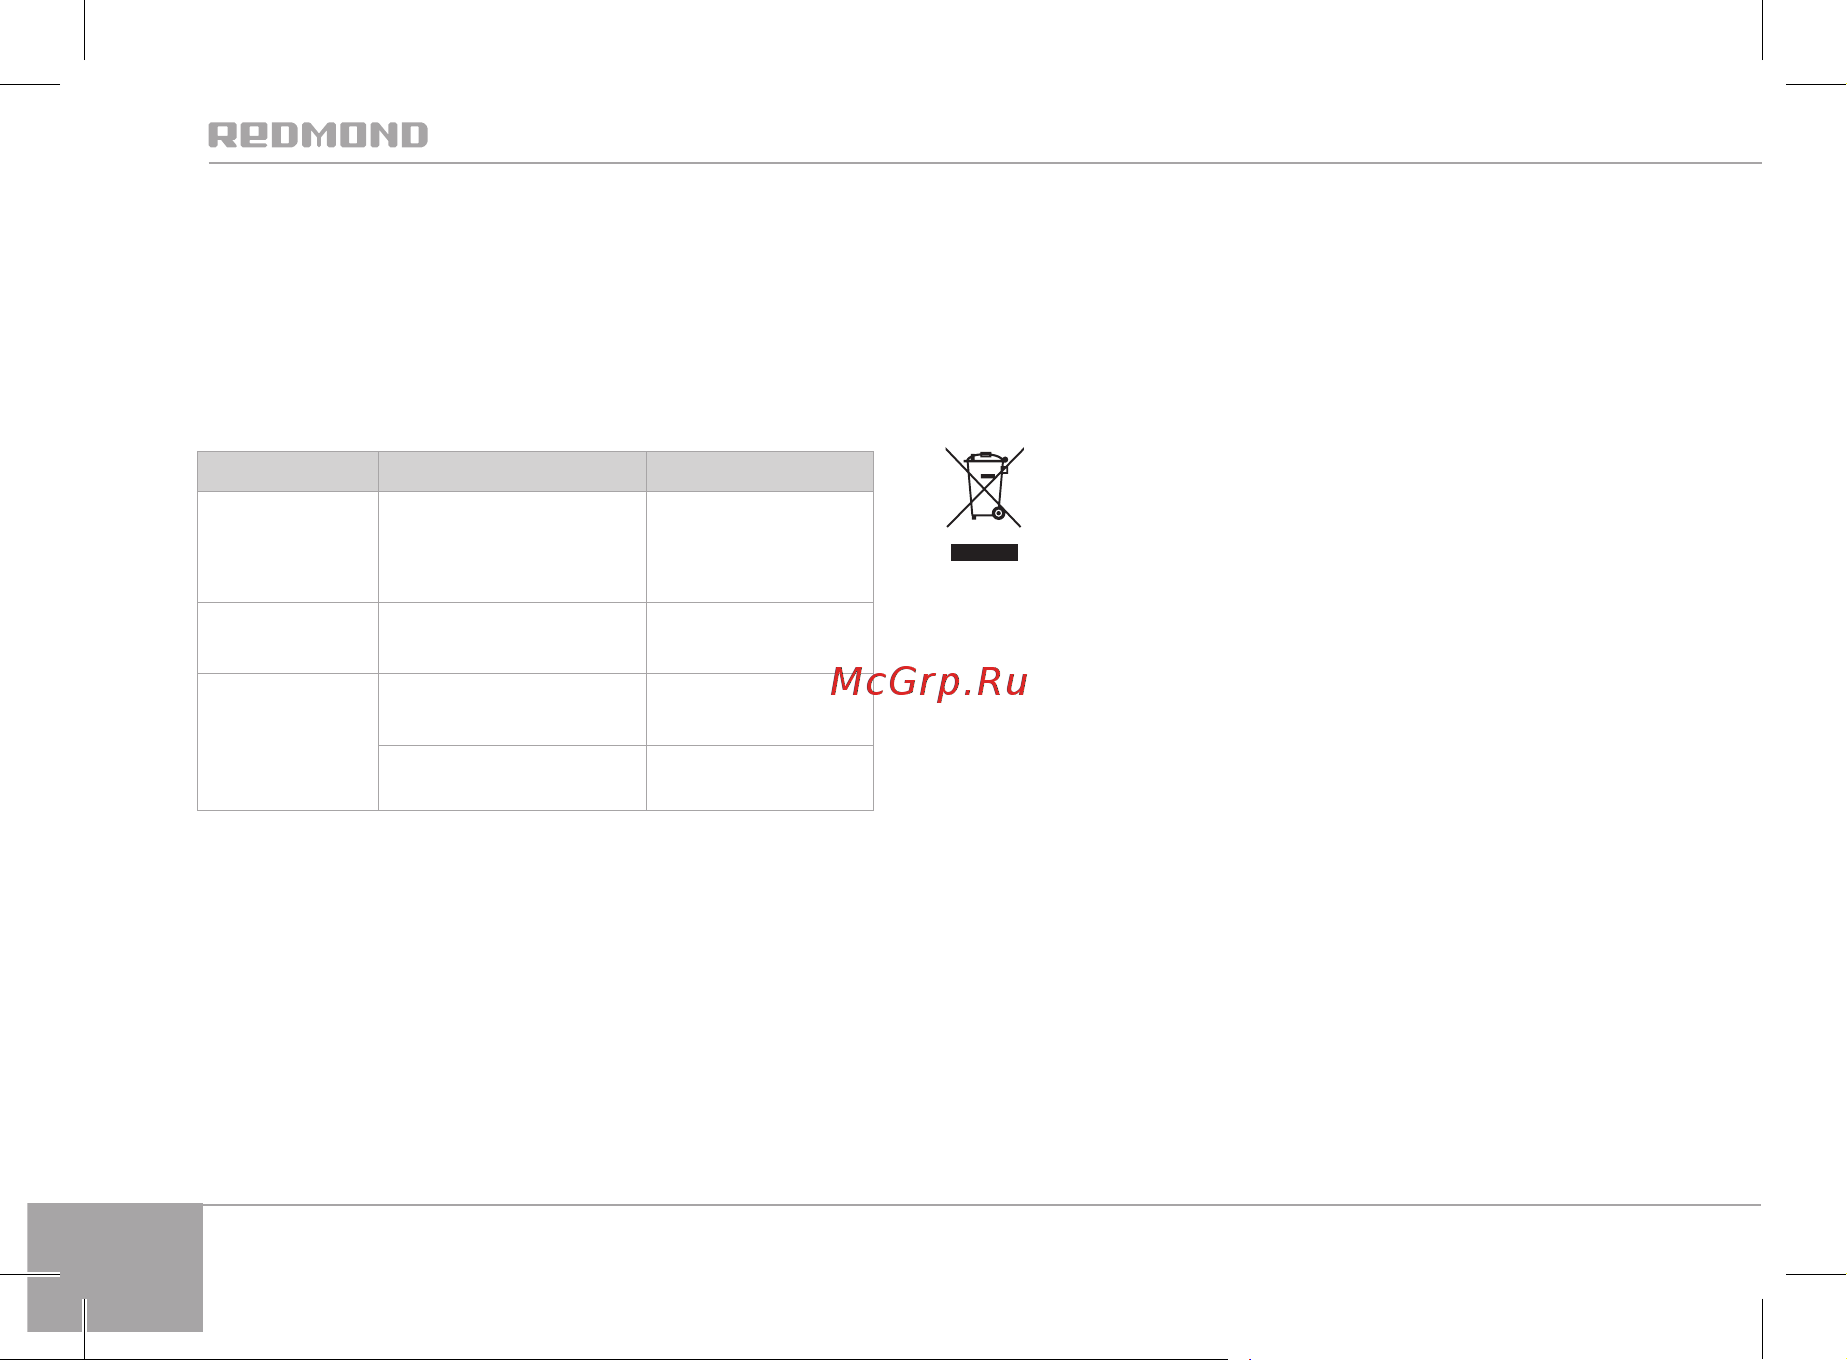Click the crossed-out wheeled bin symbol

(x=985, y=487)
